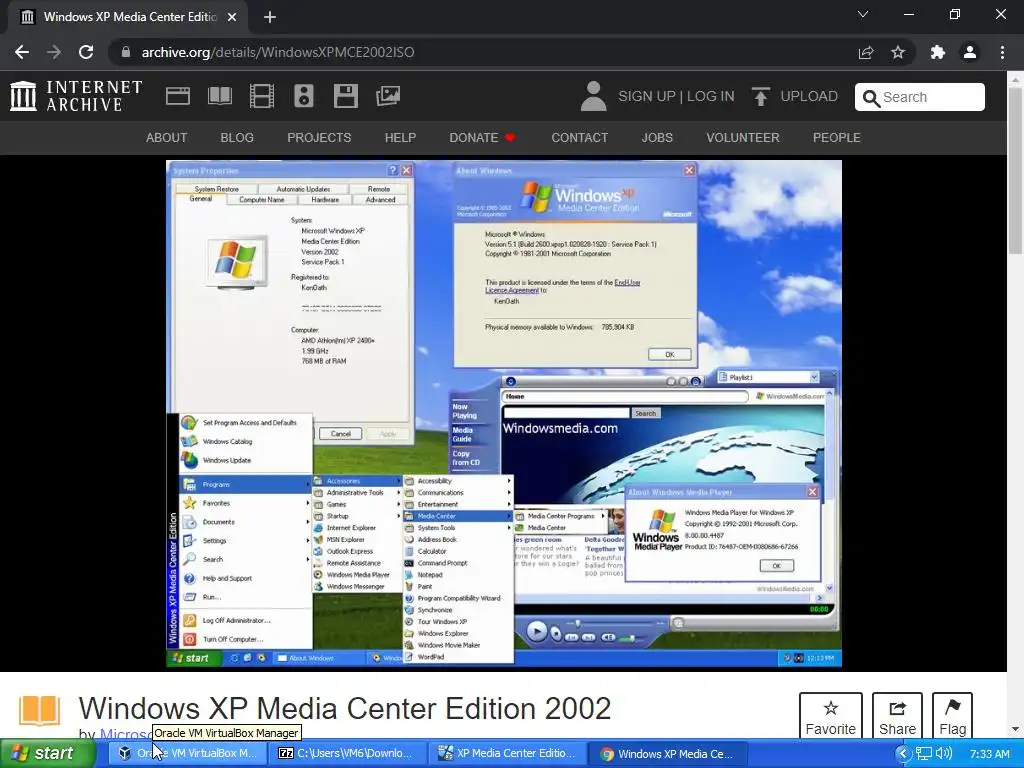This screenshot has height=768, width=1024.
Task: Open the HELP menu item
Action: (400, 138)
